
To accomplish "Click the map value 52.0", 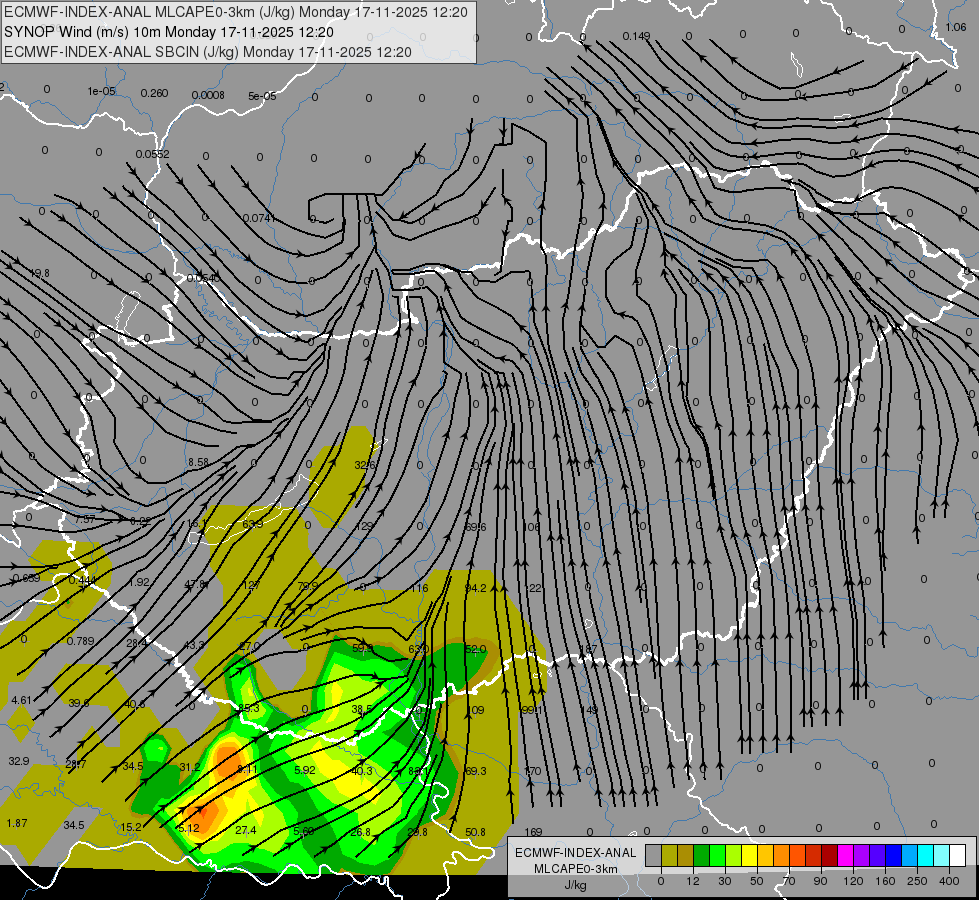I will (476, 650).
